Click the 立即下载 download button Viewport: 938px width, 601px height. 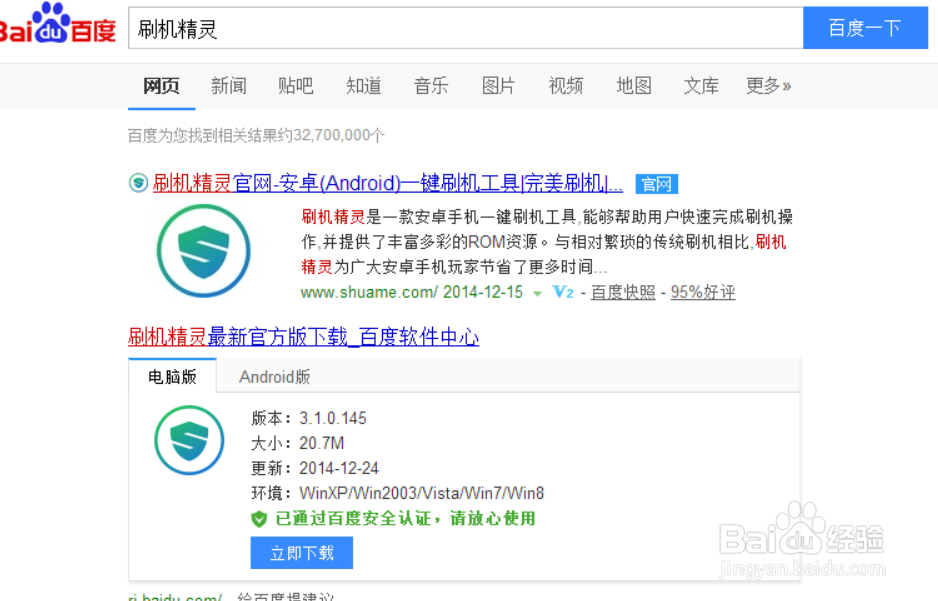click(301, 552)
